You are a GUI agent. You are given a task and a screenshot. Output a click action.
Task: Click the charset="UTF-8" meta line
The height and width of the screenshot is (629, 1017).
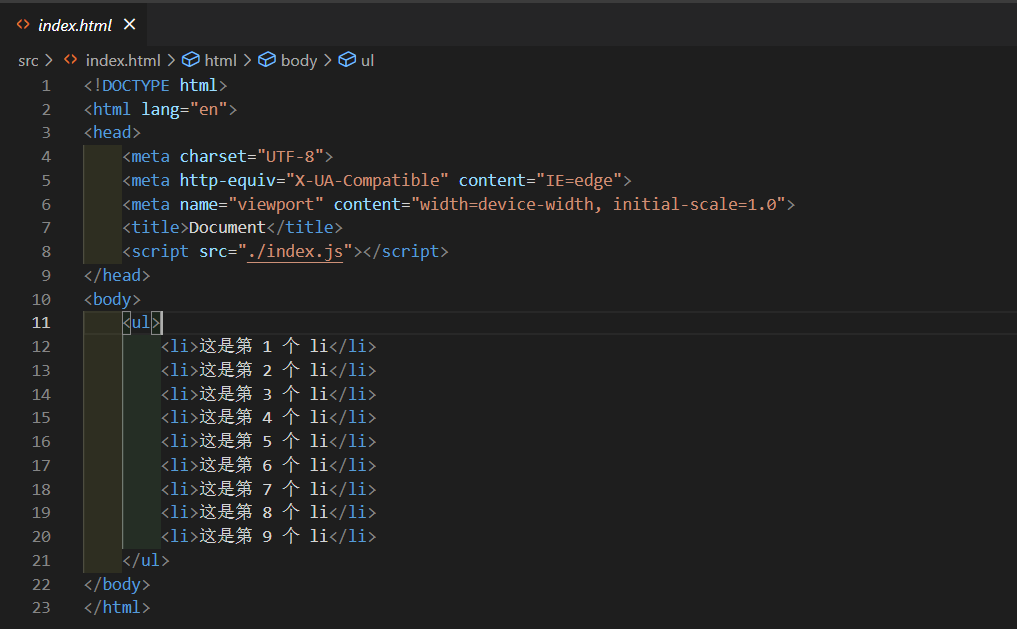228,157
